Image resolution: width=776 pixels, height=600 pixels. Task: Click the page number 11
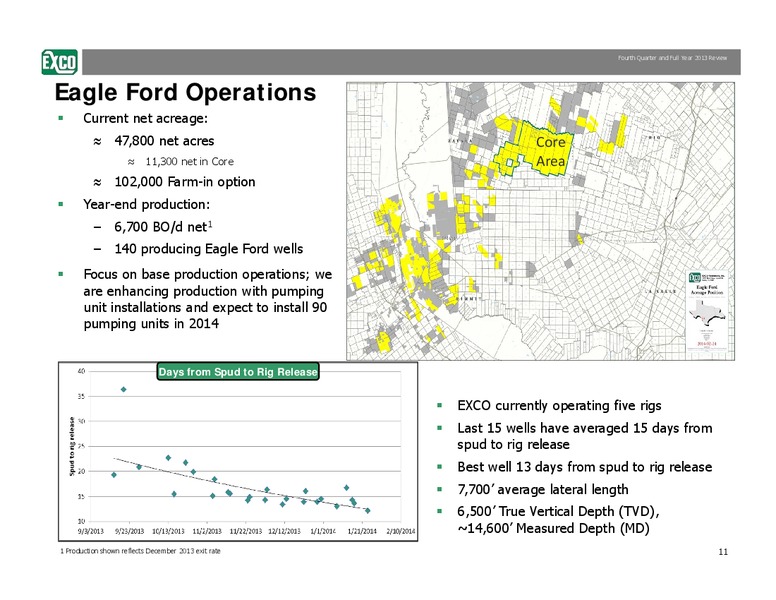tap(723, 552)
